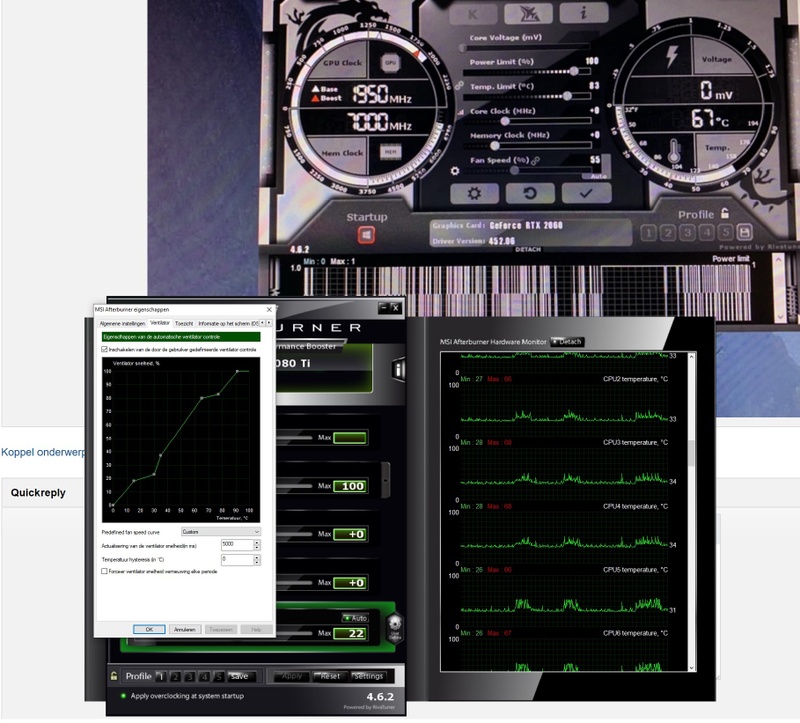This screenshot has height=723, width=800.
Task: Click the Memory Clock slider handle
Action: (x=494, y=145)
